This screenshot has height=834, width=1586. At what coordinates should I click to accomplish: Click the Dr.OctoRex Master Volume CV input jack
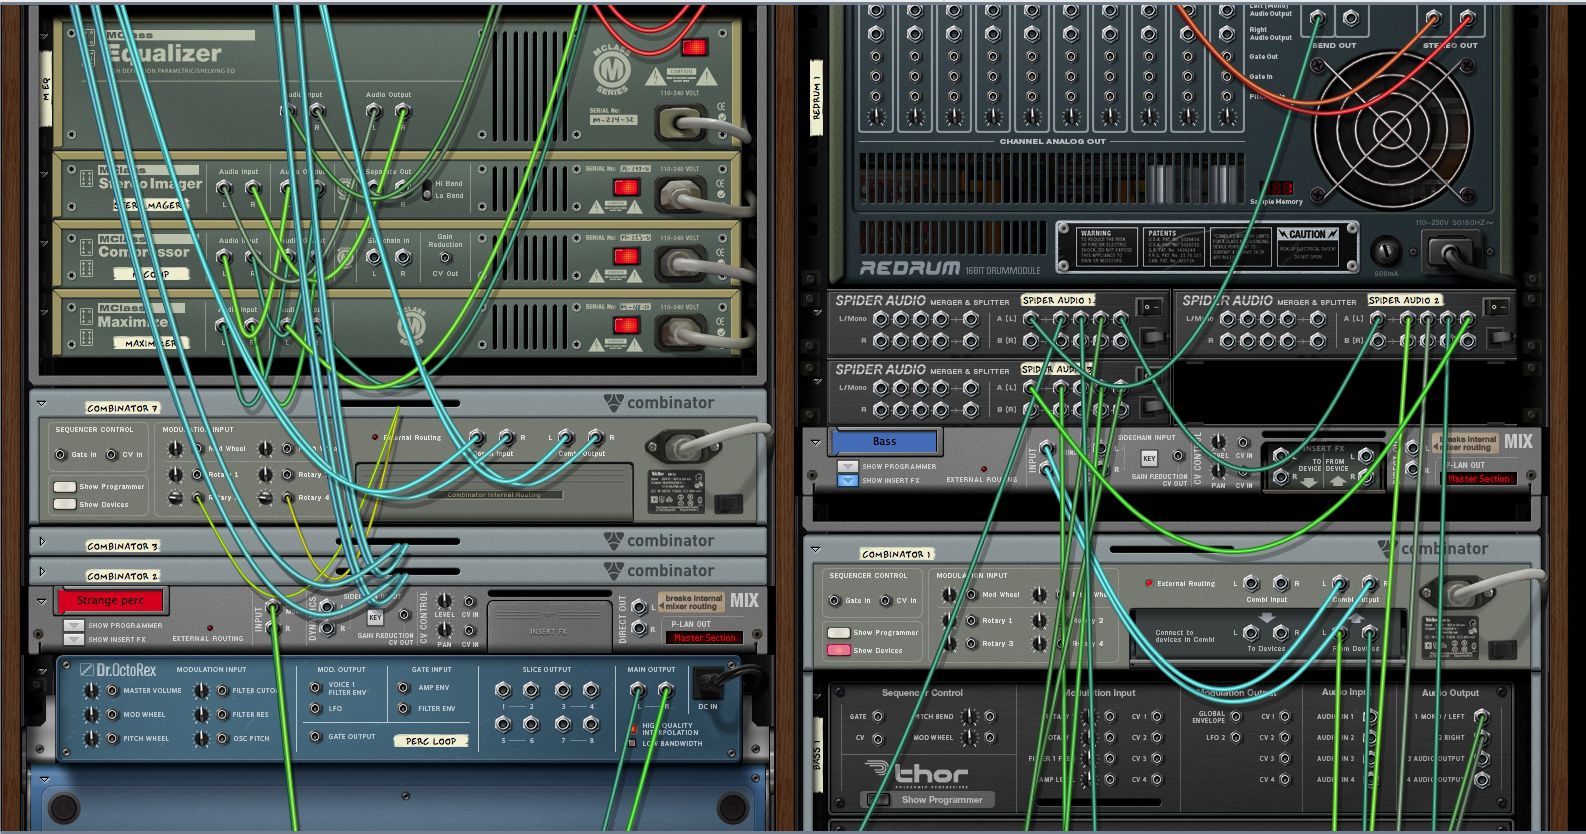click(x=111, y=691)
